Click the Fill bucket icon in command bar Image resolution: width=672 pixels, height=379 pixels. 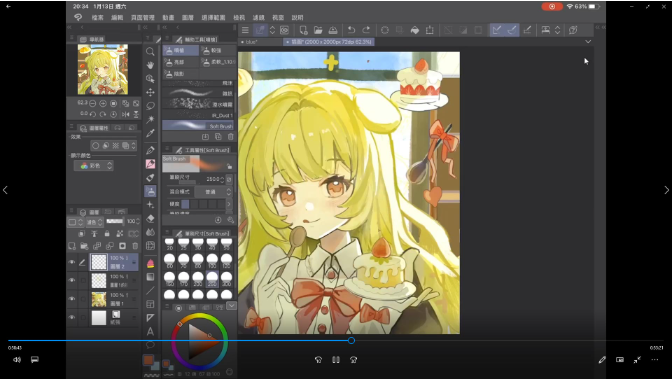point(415,30)
